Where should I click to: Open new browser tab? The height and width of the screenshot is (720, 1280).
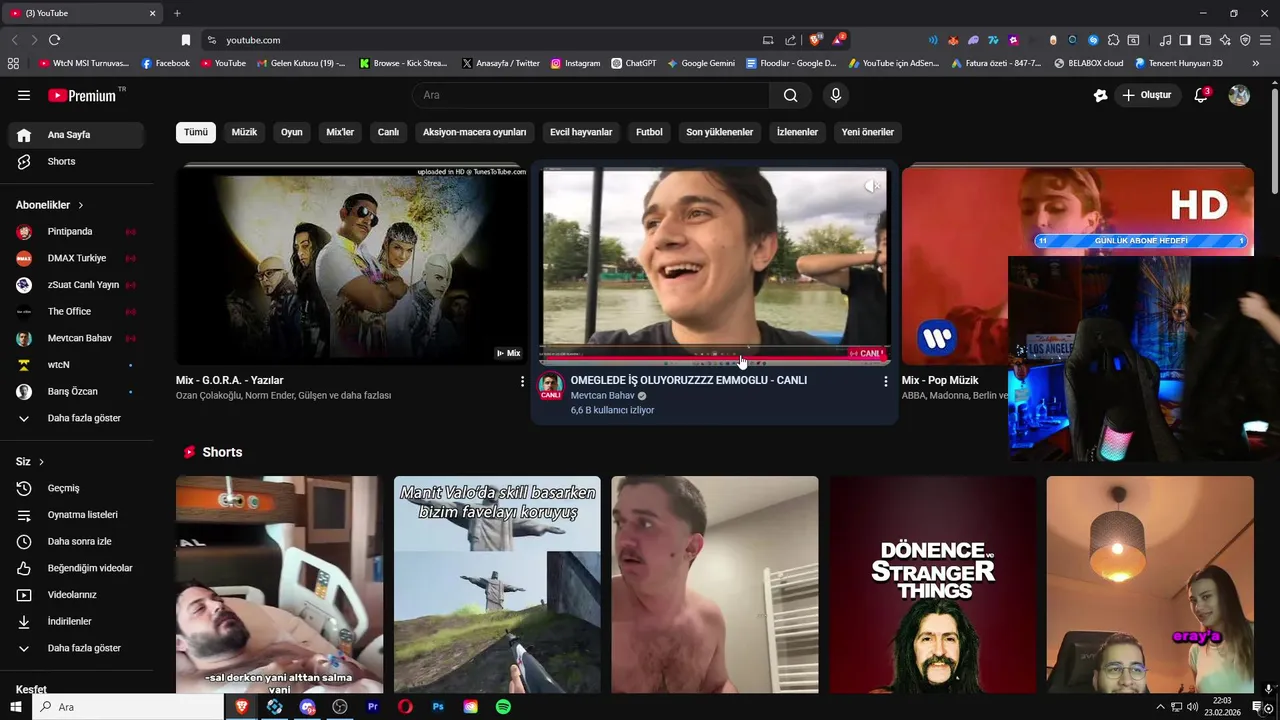[x=177, y=13]
